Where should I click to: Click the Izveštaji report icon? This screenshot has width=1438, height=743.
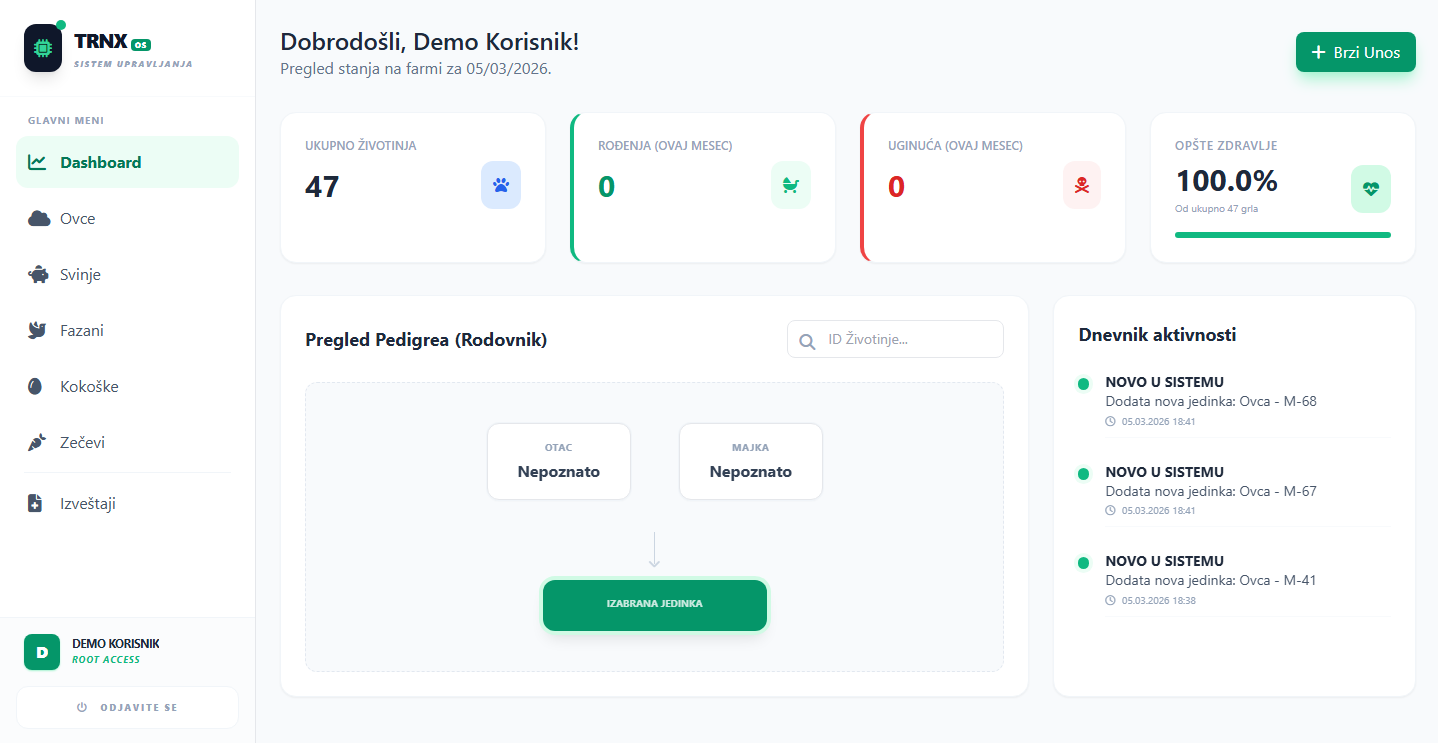[x=36, y=503]
